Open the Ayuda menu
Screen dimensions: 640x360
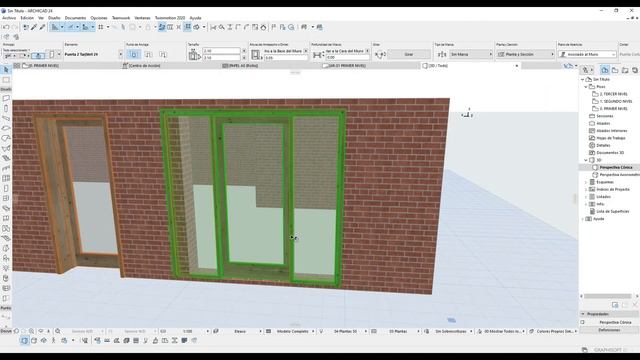[195, 18]
